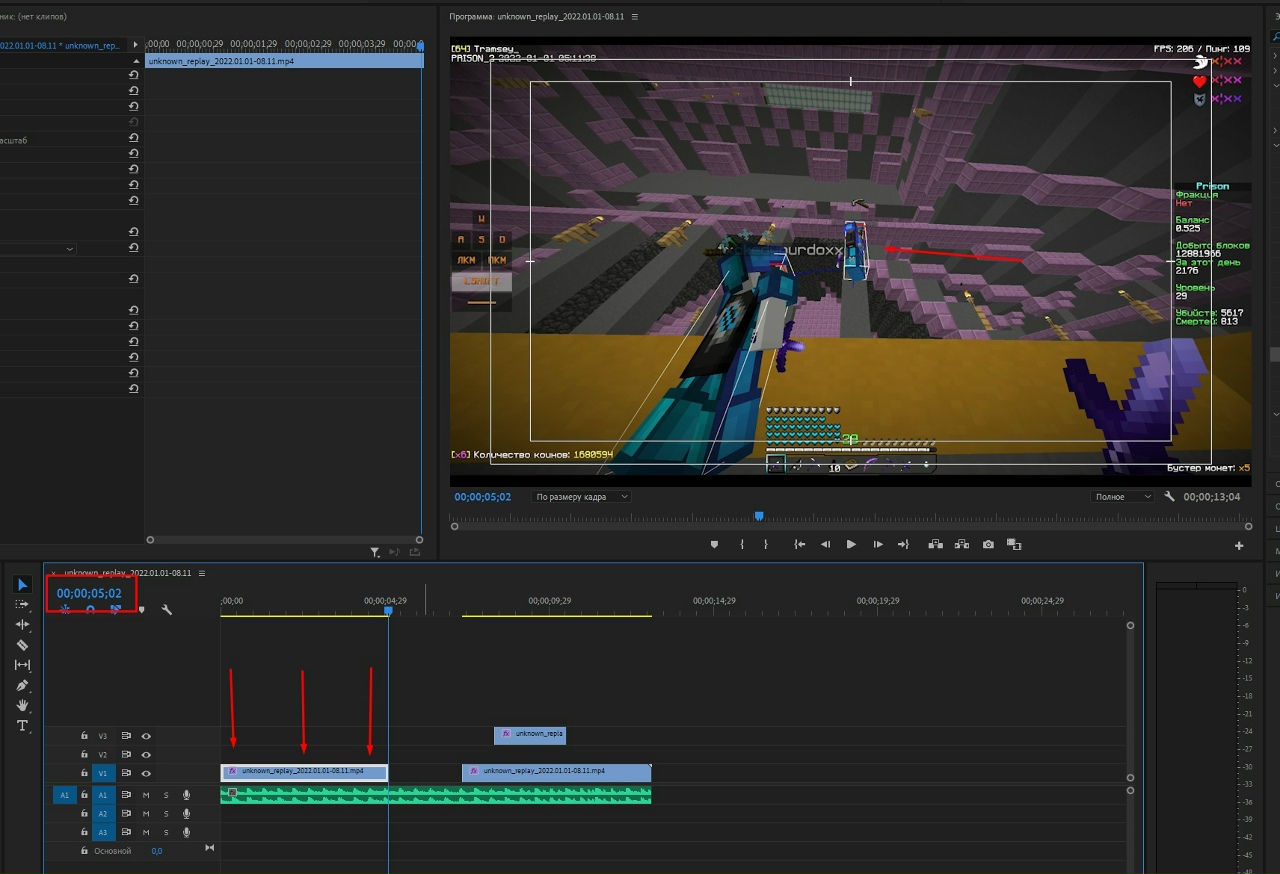This screenshot has height=874, width=1280.
Task: Open the zoom level dropdown 'По размеру кадра'
Action: pos(582,497)
